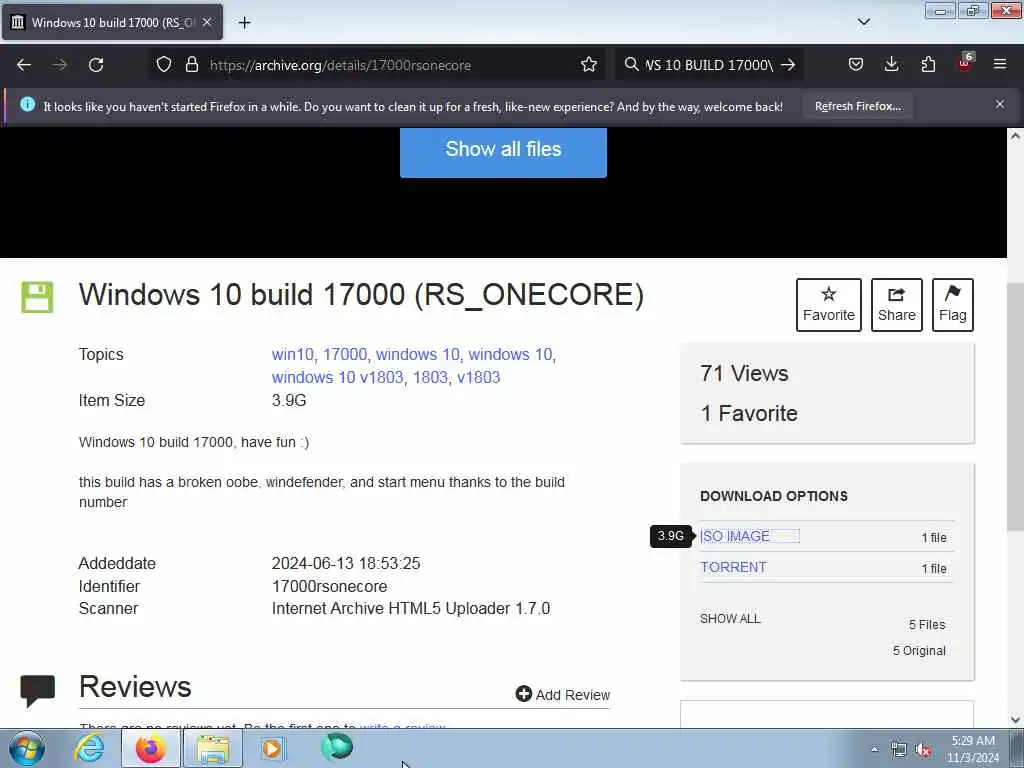Open Windows Explorer from the taskbar
The image size is (1024, 768).
click(x=213, y=748)
